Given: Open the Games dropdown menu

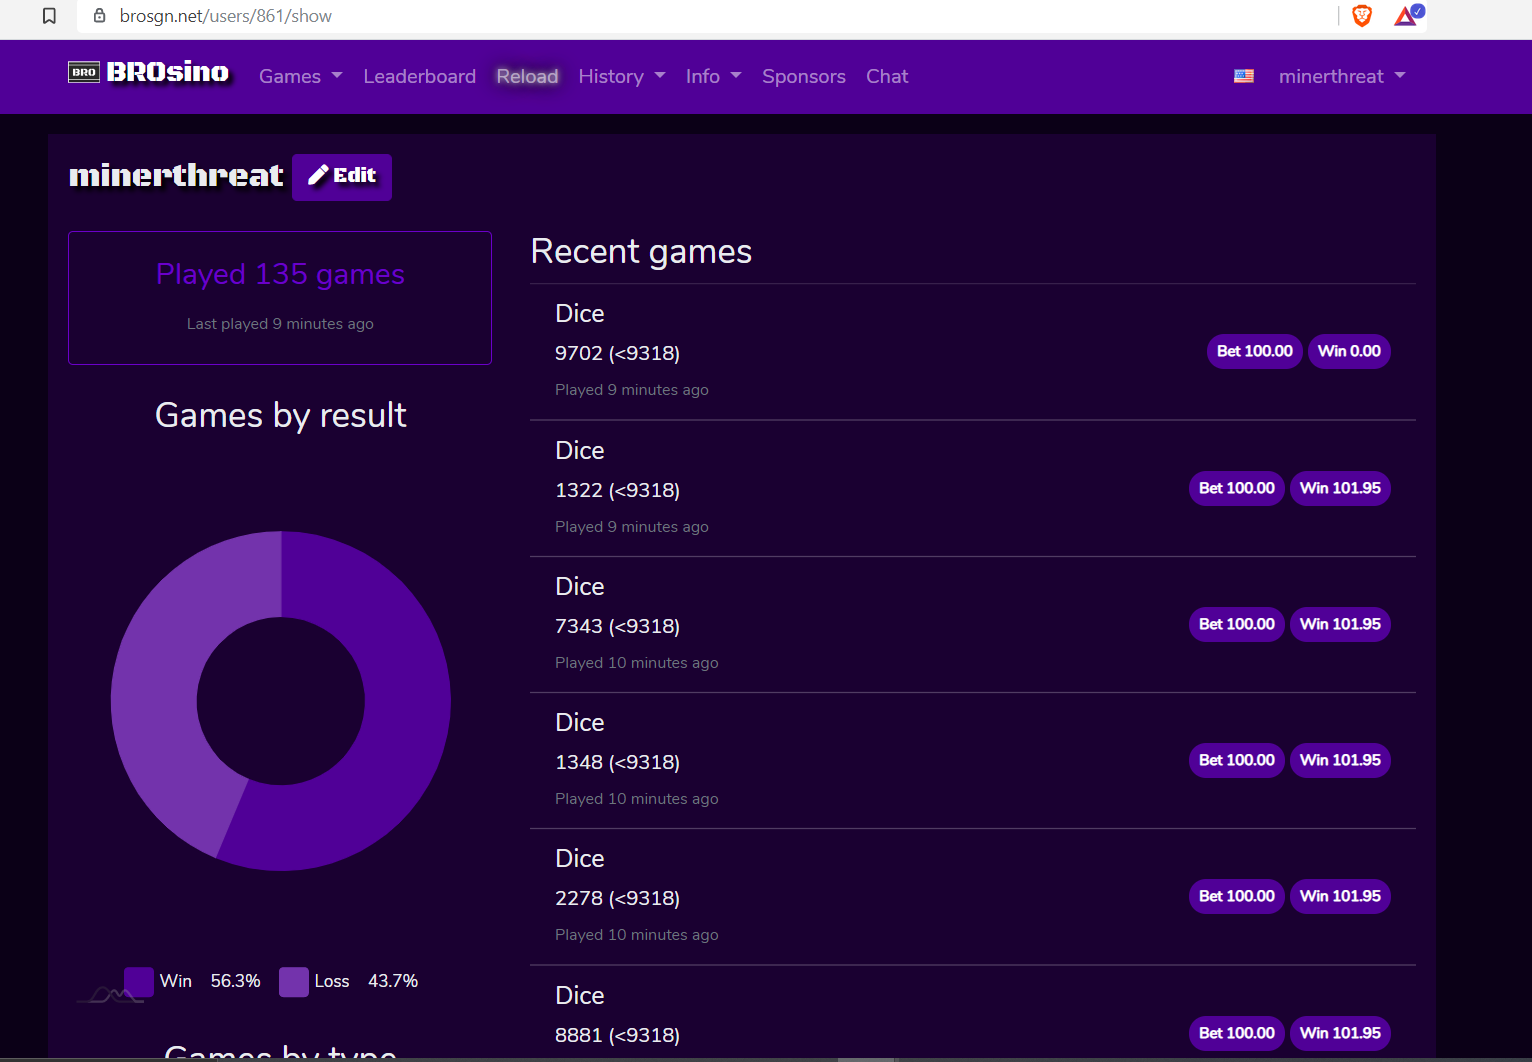Looking at the screenshot, I should point(299,76).
